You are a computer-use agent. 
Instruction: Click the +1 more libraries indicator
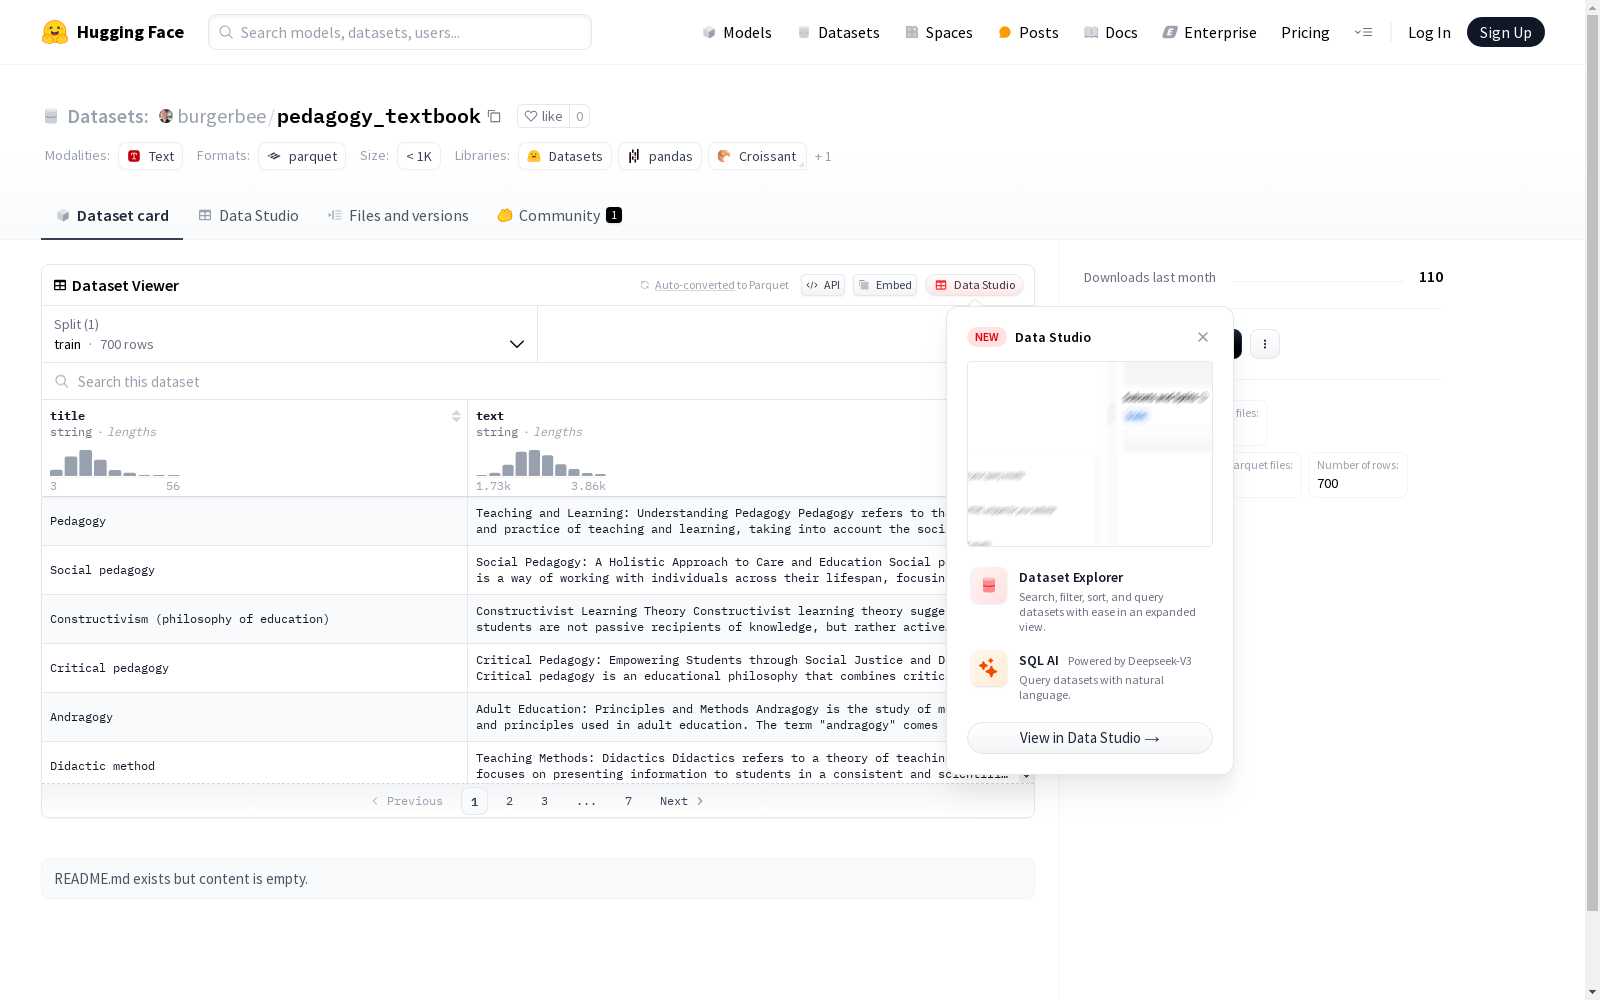tap(823, 156)
